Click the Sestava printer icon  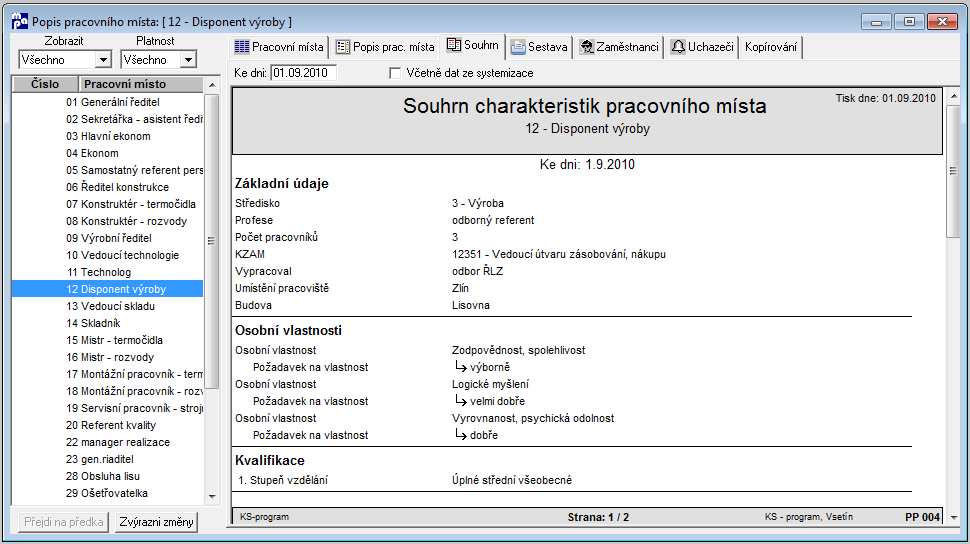tap(518, 47)
